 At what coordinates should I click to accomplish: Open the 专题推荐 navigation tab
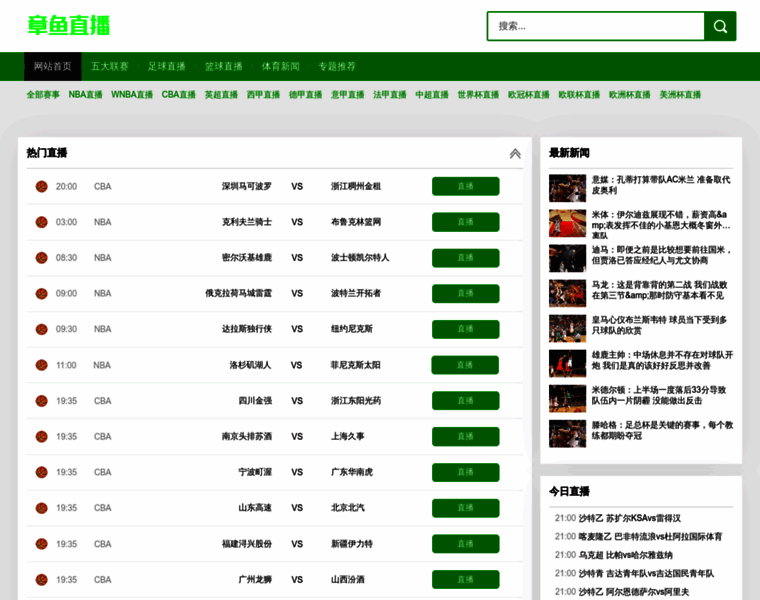coord(337,66)
